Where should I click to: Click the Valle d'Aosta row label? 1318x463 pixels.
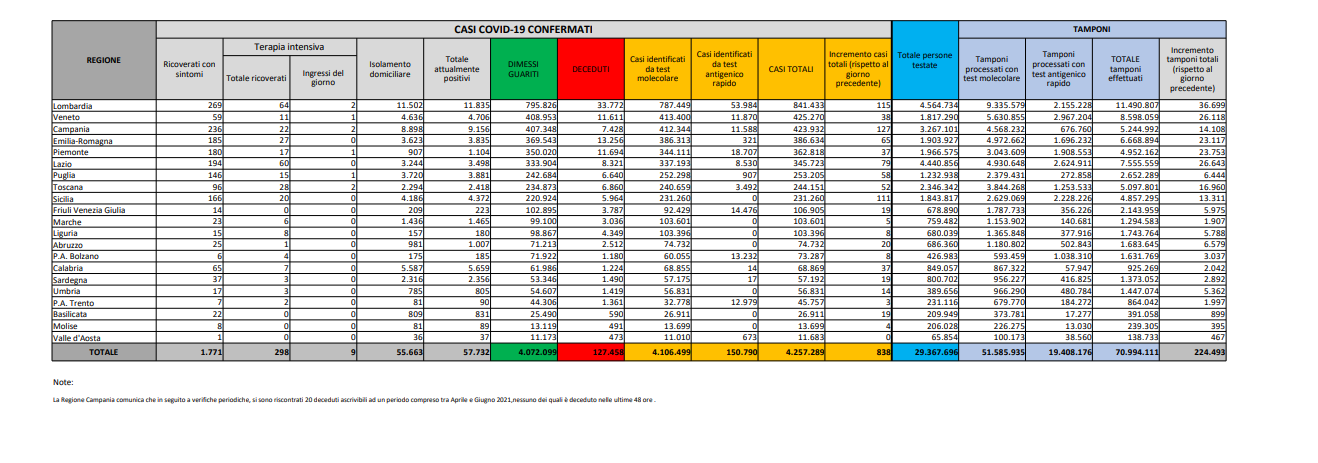click(x=80, y=341)
